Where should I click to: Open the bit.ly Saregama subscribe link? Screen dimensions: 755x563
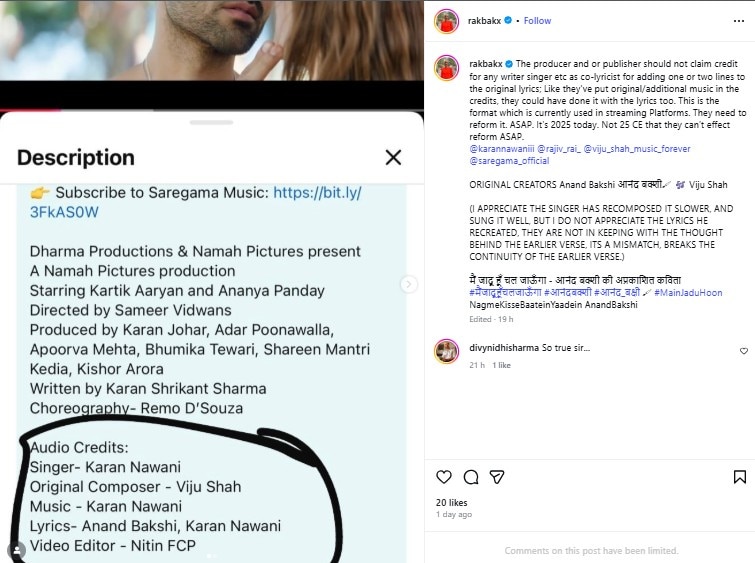click(x=317, y=192)
